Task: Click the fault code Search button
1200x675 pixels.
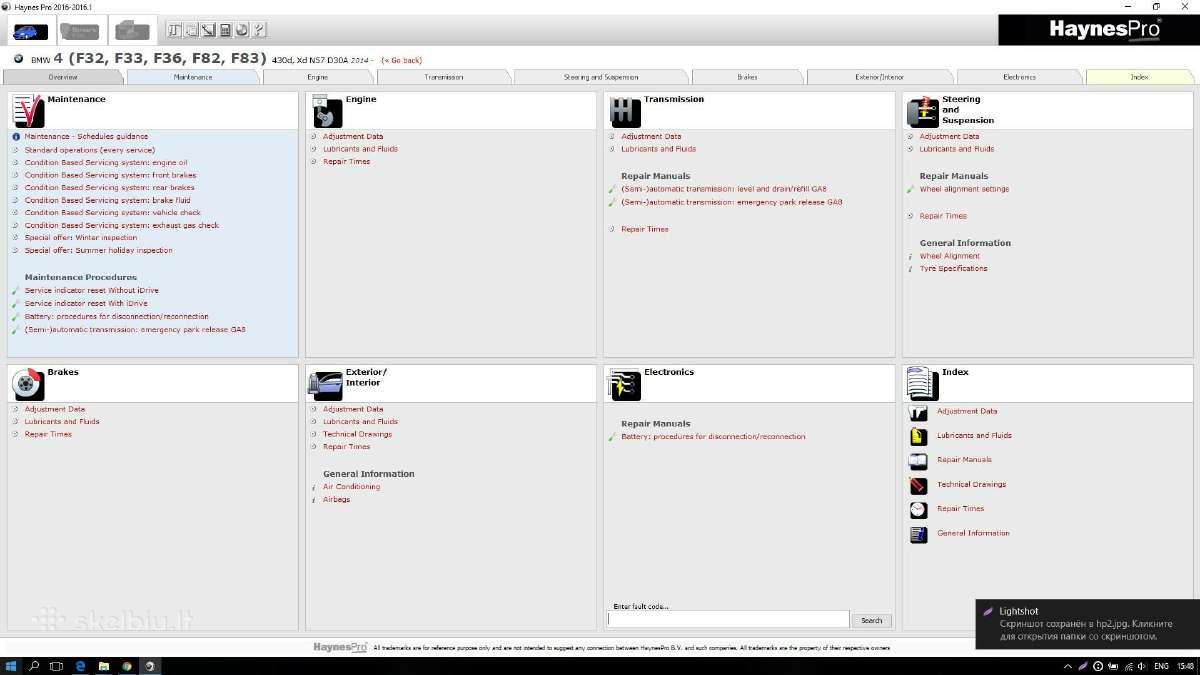Action: tap(872, 621)
